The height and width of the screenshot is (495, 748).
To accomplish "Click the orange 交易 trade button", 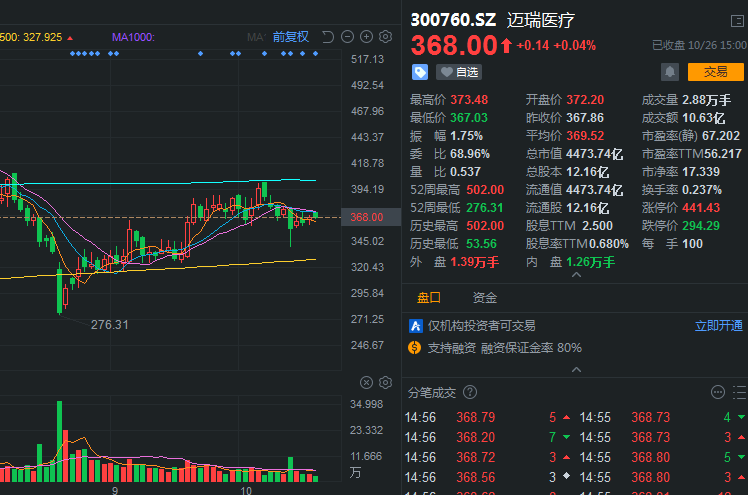I will coord(716,72).
